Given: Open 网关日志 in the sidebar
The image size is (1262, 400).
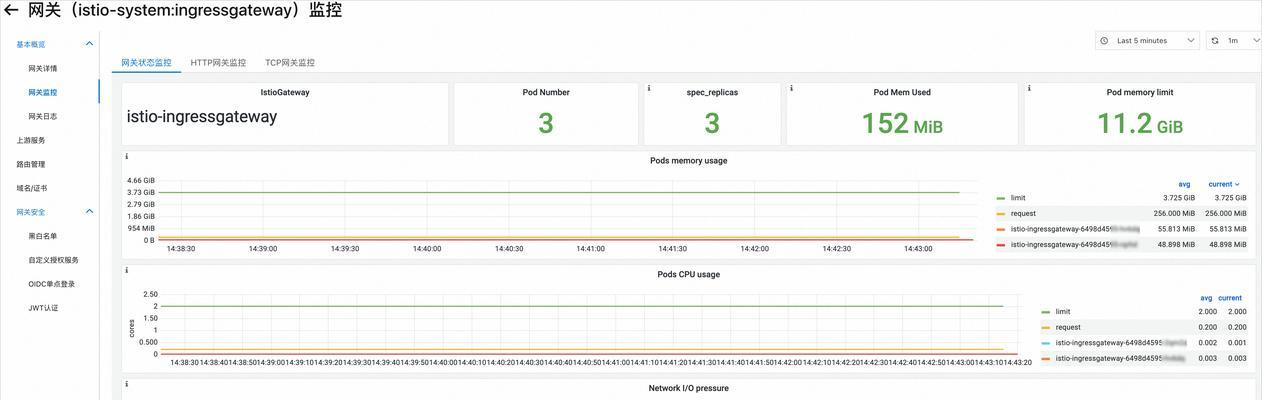Looking at the screenshot, I should [x=43, y=116].
